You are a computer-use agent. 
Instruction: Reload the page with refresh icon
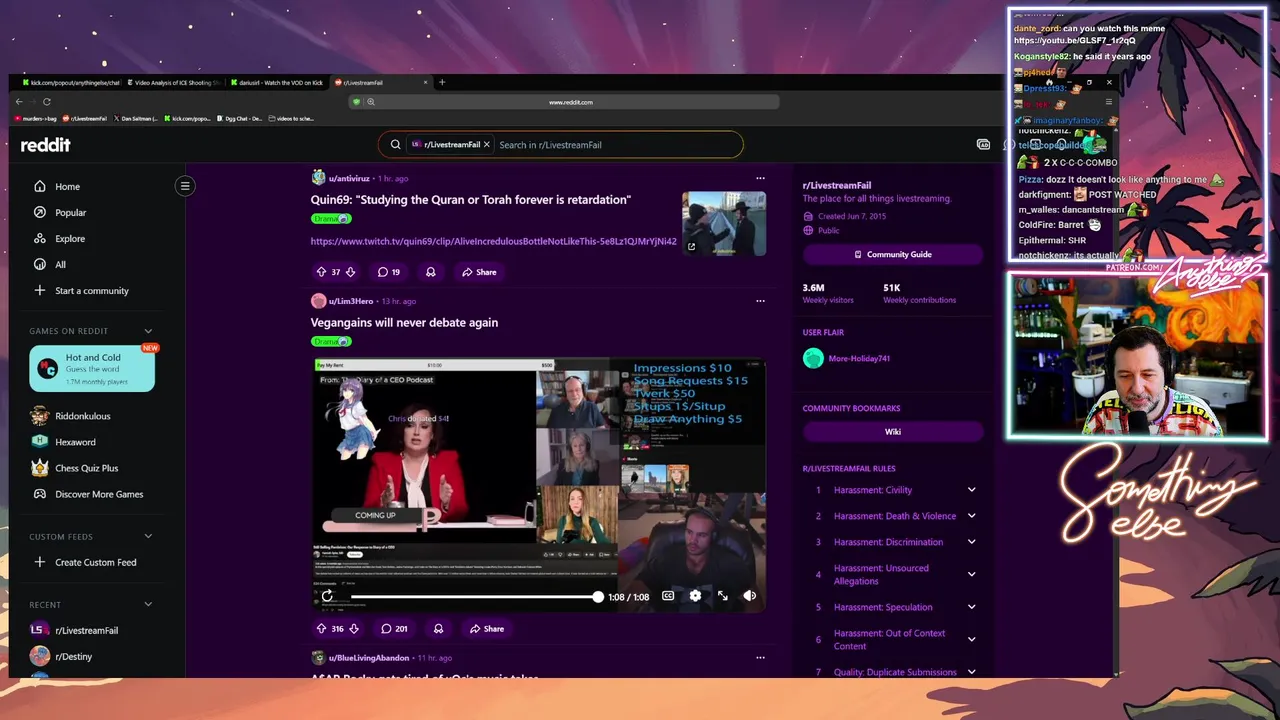(47, 102)
